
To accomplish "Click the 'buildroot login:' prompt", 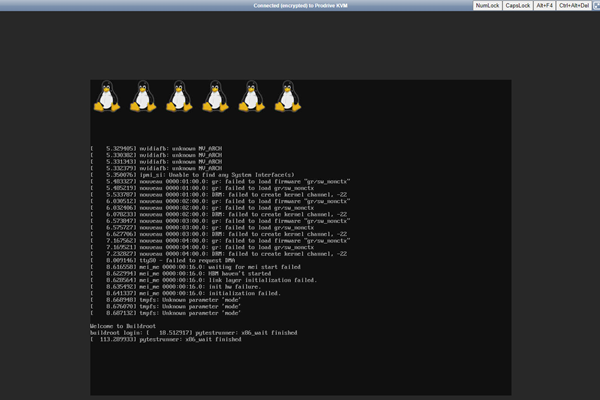I will pyautogui.click(x=116, y=333).
